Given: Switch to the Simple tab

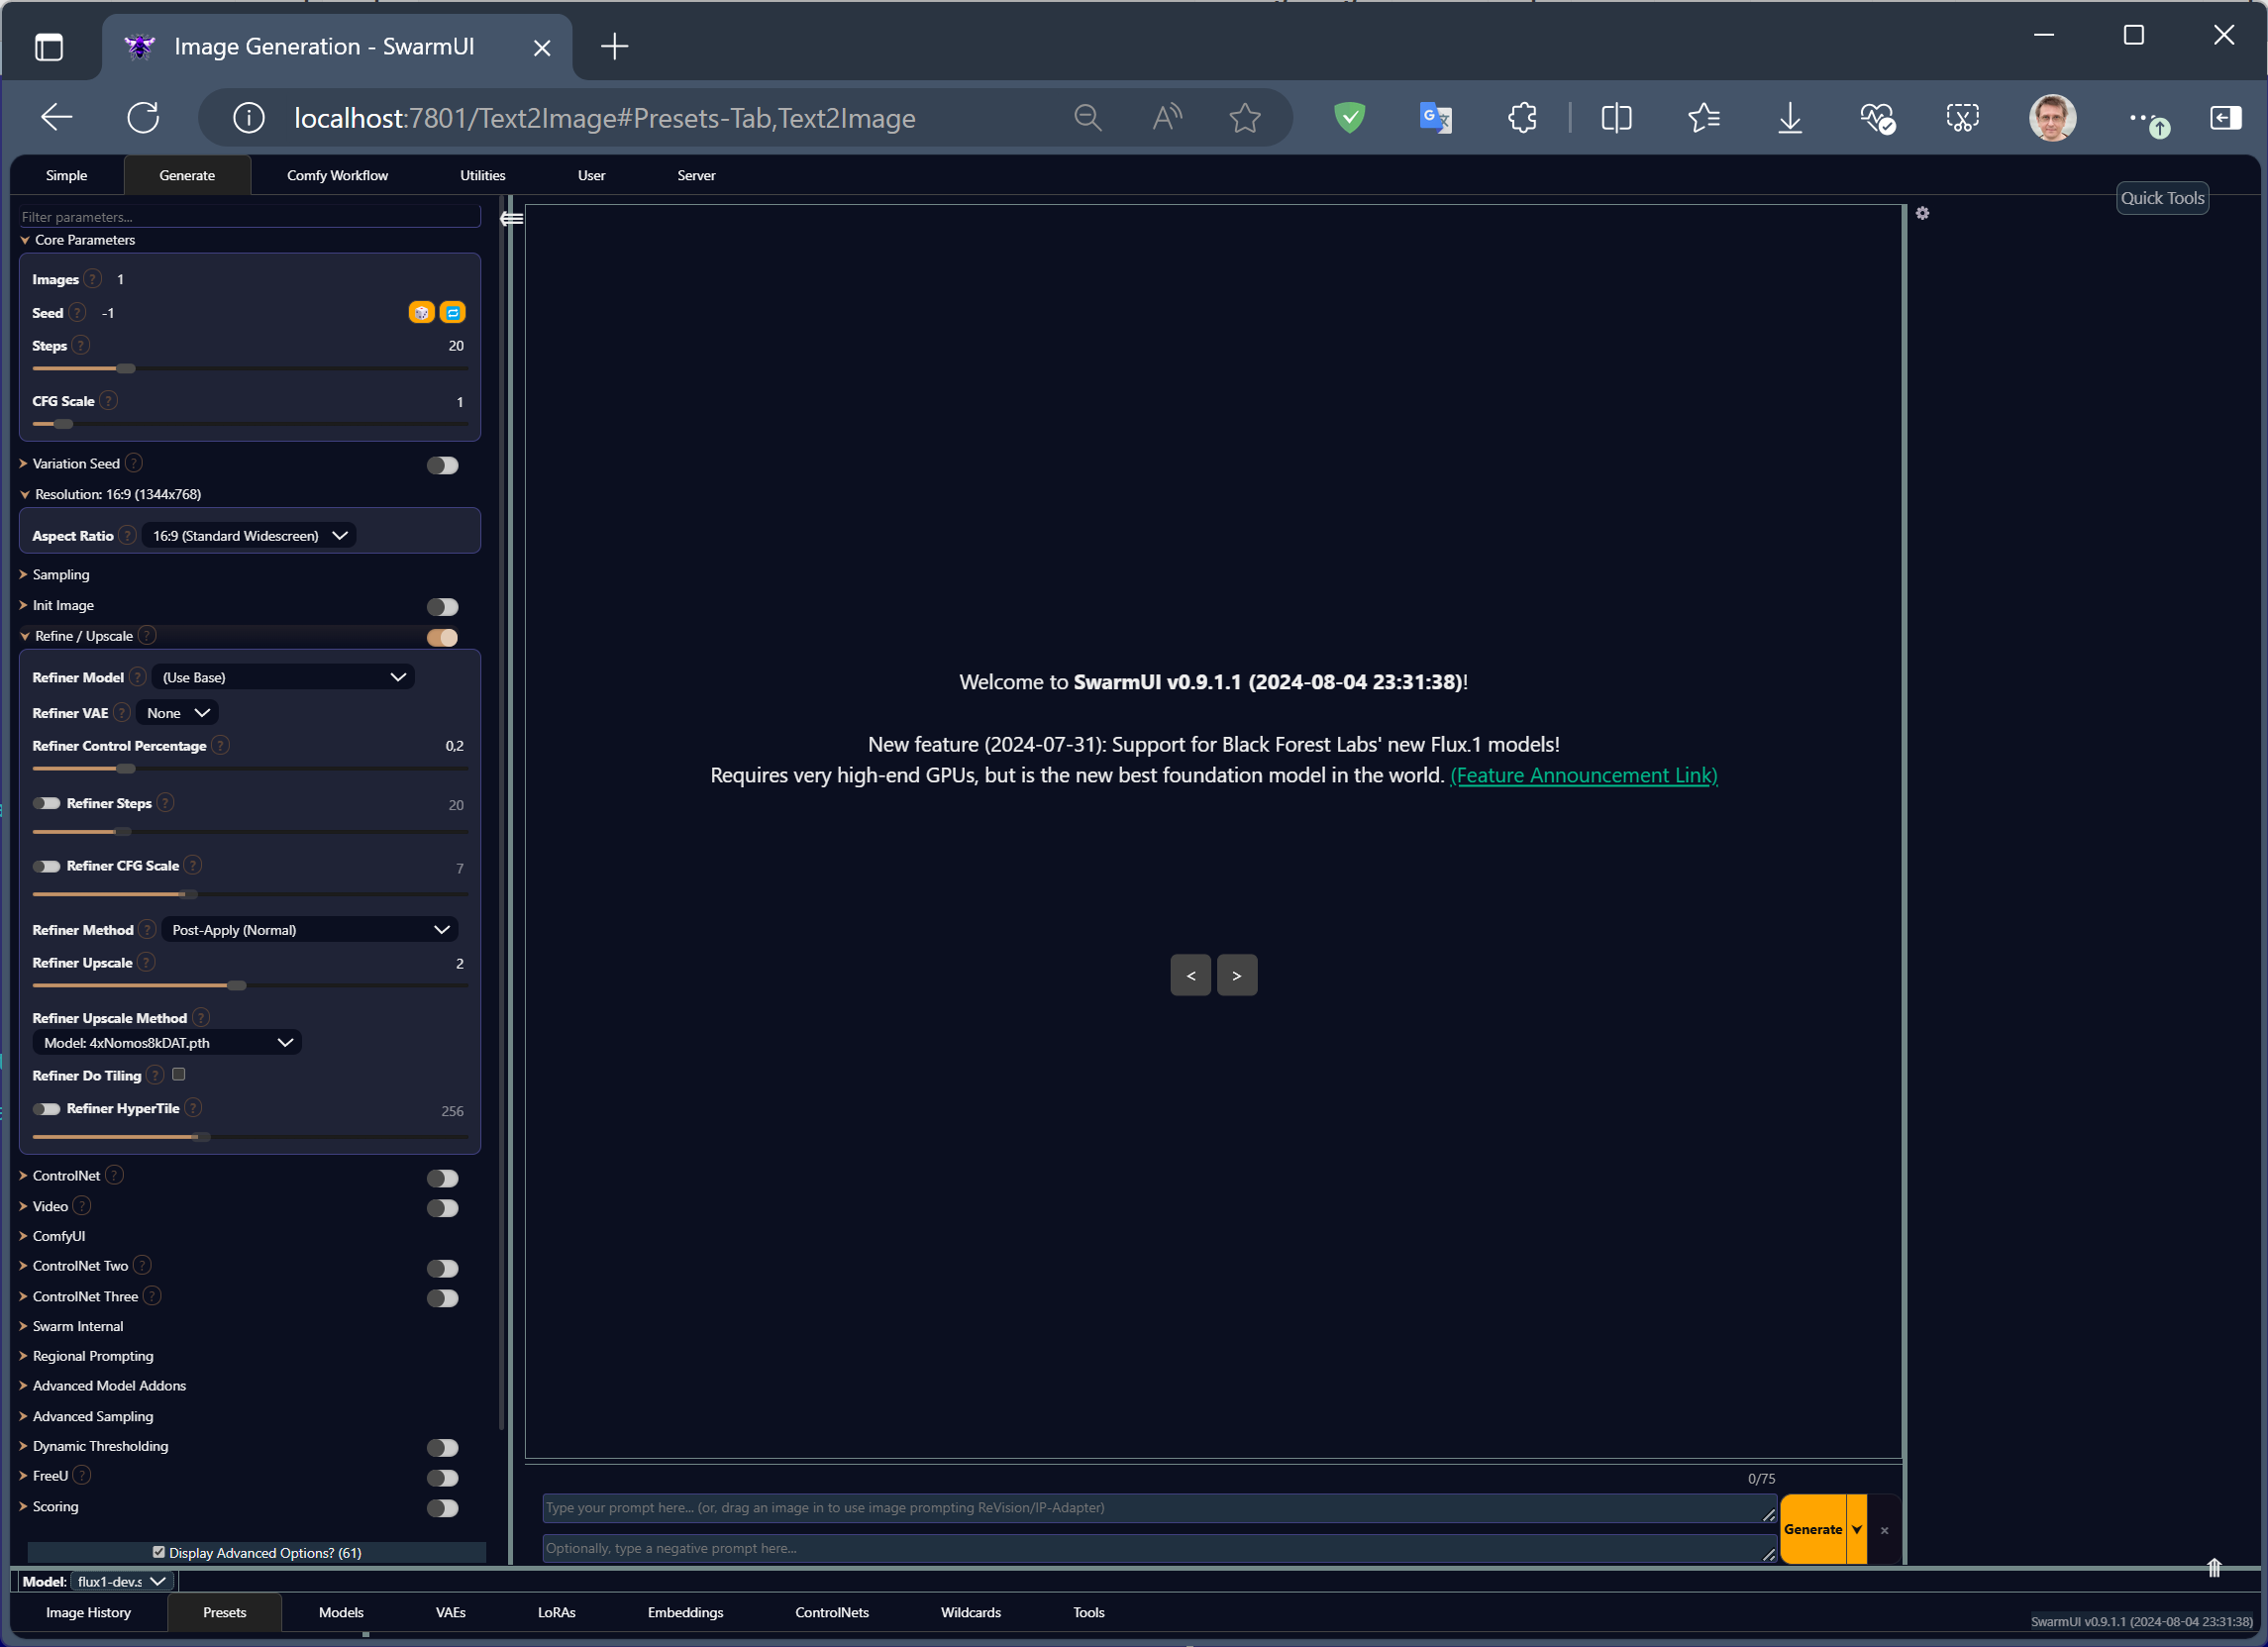Looking at the screenshot, I should pyautogui.click(x=66, y=175).
